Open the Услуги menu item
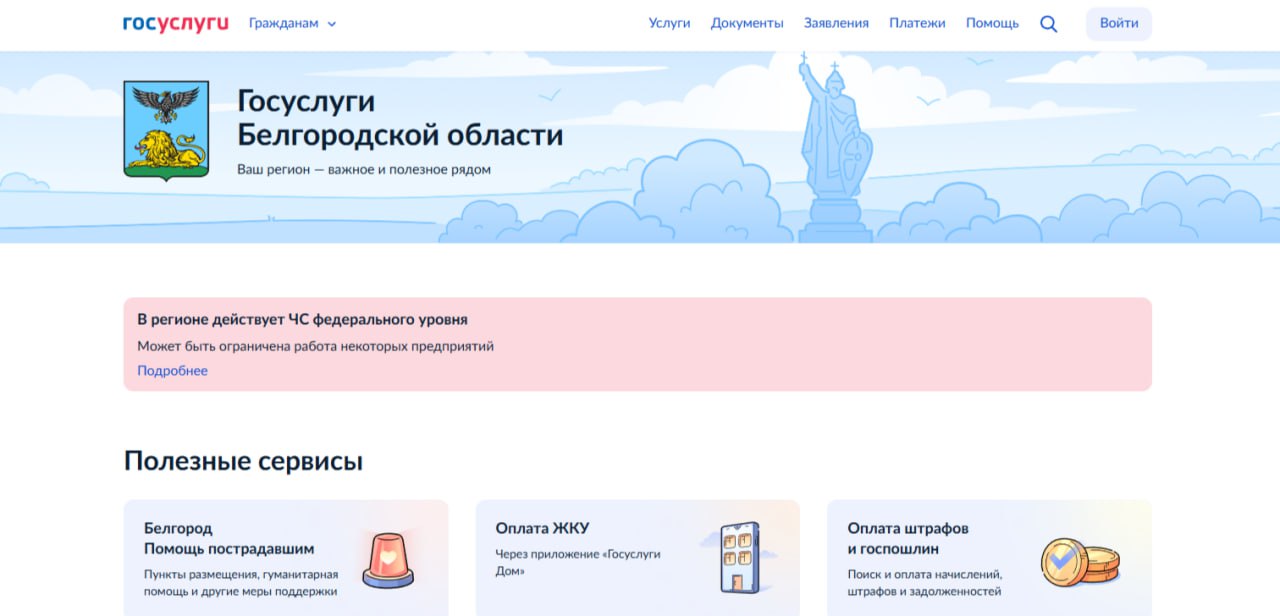 pos(669,23)
